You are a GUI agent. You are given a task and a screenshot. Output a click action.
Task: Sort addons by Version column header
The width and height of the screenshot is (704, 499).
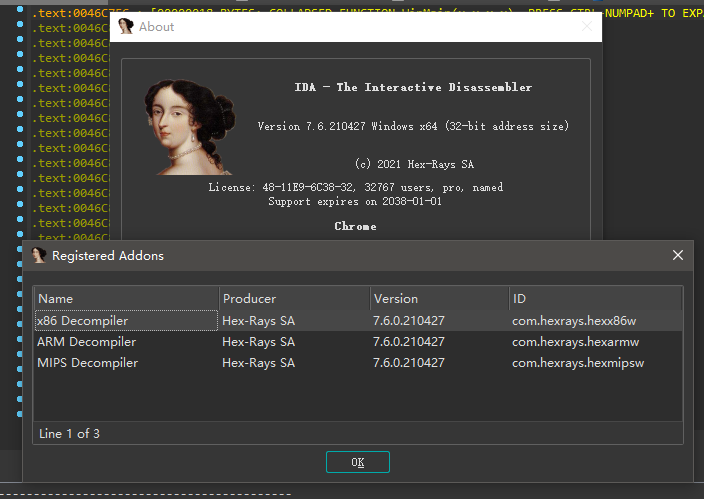coord(440,299)
